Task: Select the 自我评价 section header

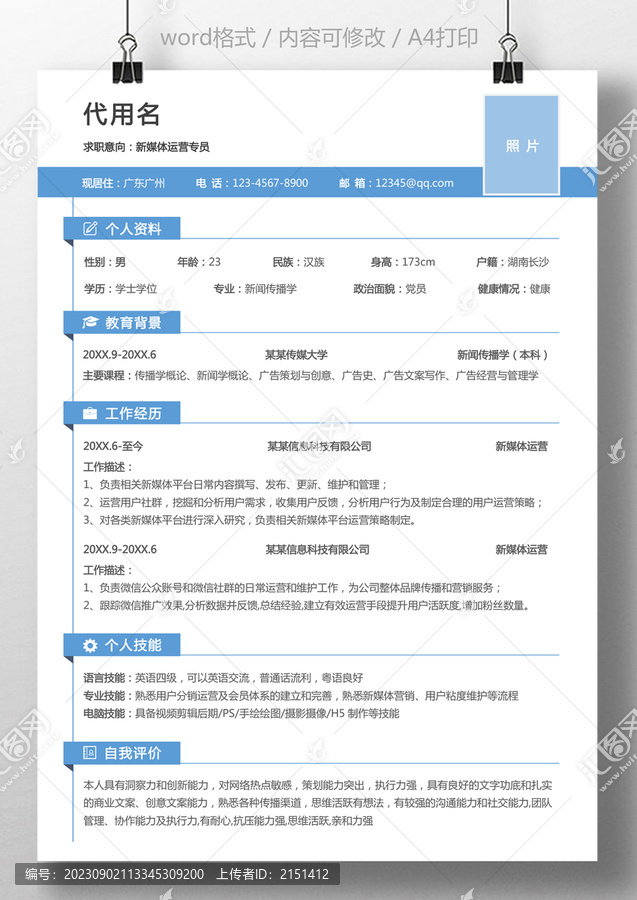Action: pos(122,752)
